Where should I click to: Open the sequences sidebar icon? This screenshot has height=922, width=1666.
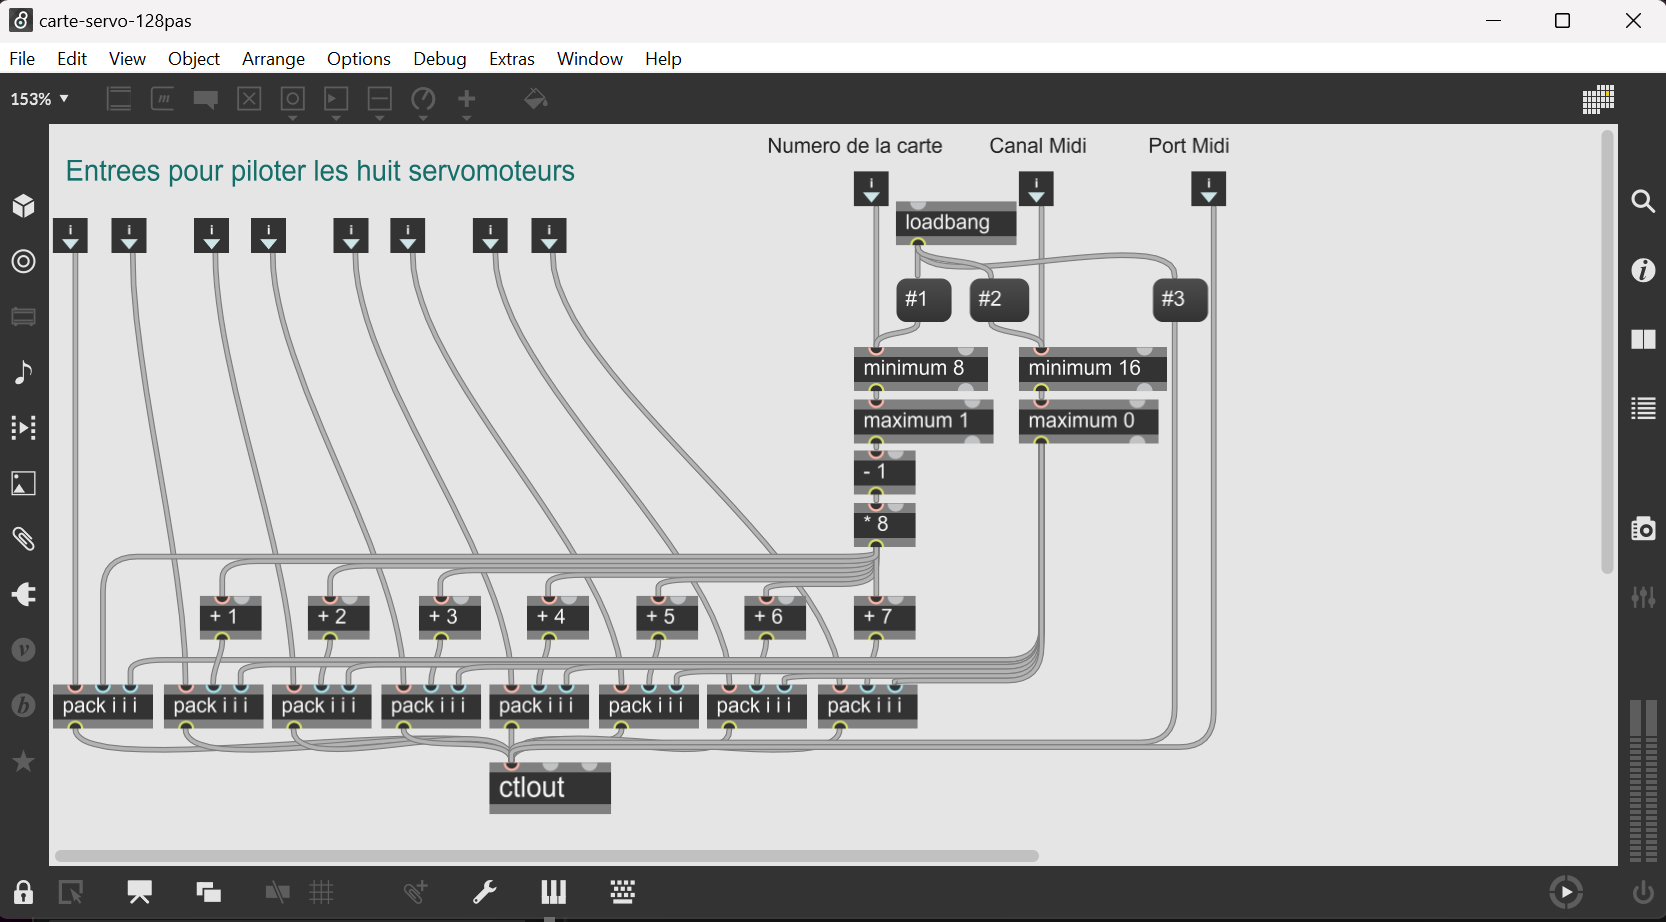pyautogui.click(x=24, y=428)
